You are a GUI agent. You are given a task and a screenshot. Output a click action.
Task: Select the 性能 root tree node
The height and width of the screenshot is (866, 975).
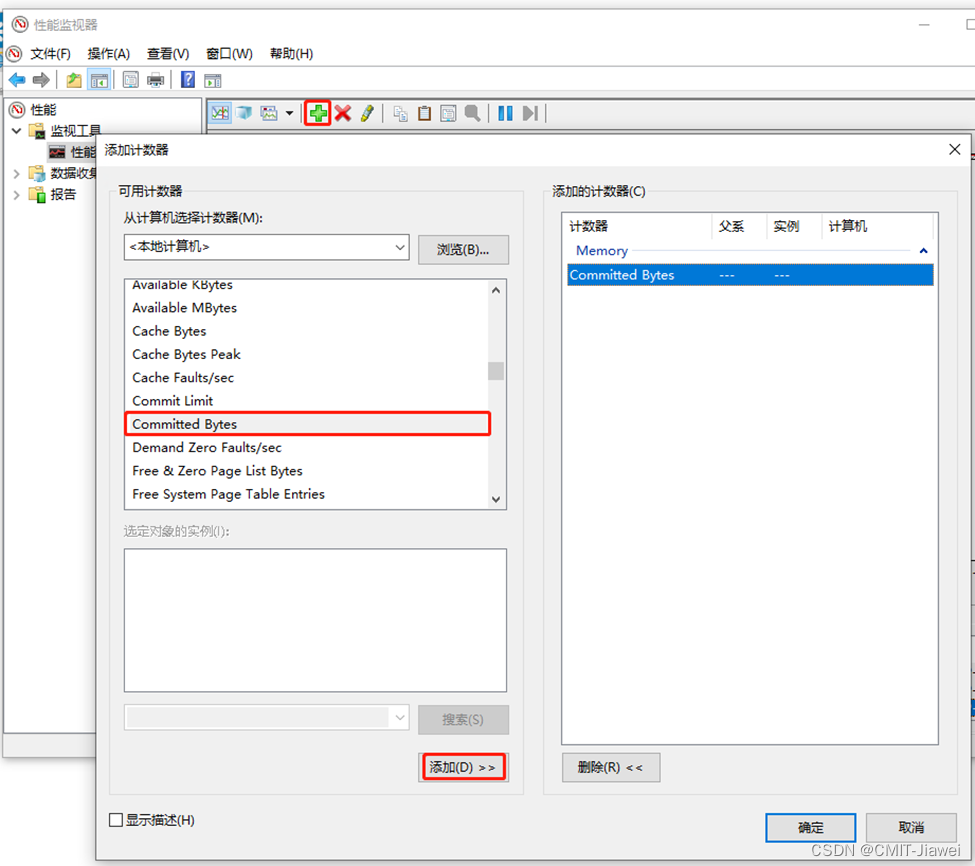[x=43, y=110]
